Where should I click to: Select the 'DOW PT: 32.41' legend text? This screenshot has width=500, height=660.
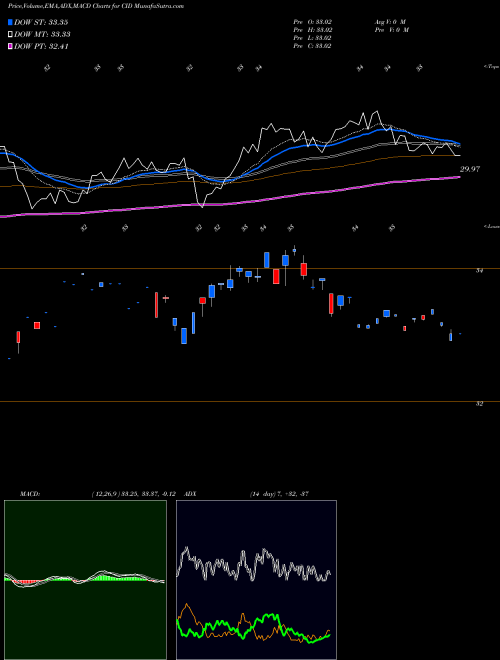click(41, 46)
